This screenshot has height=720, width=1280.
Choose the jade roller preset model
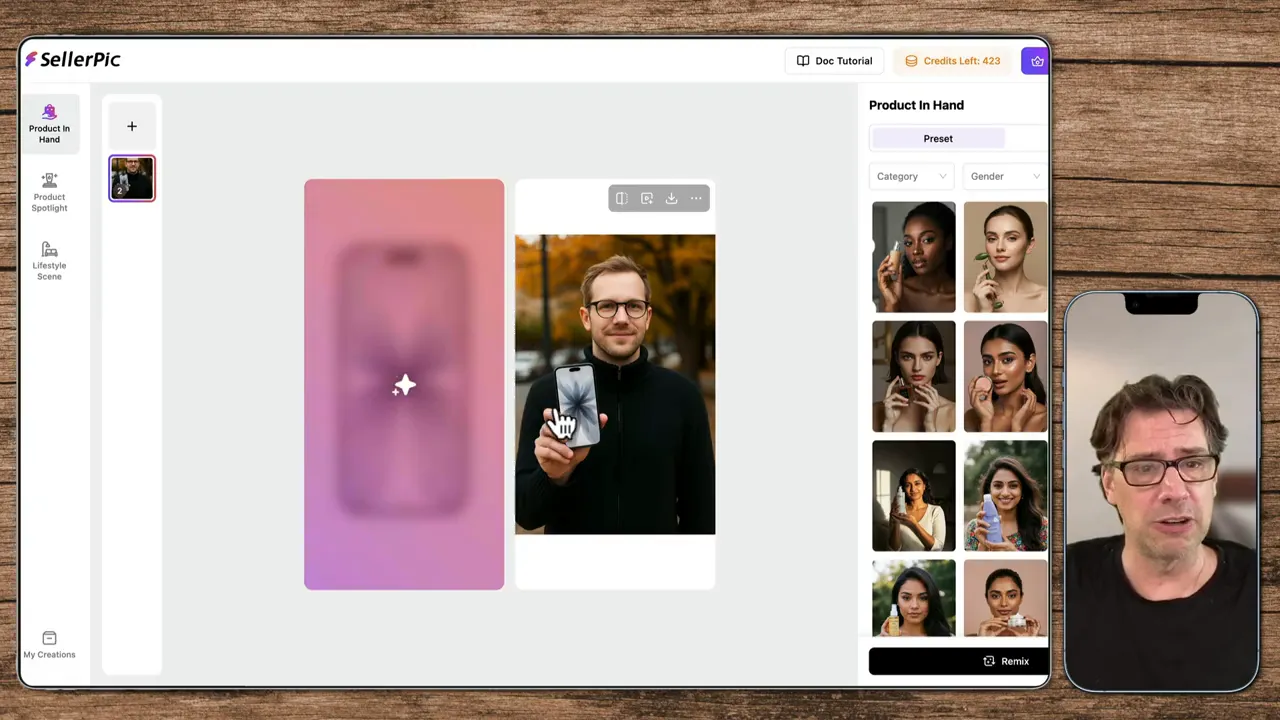[x=1005, y=256]
